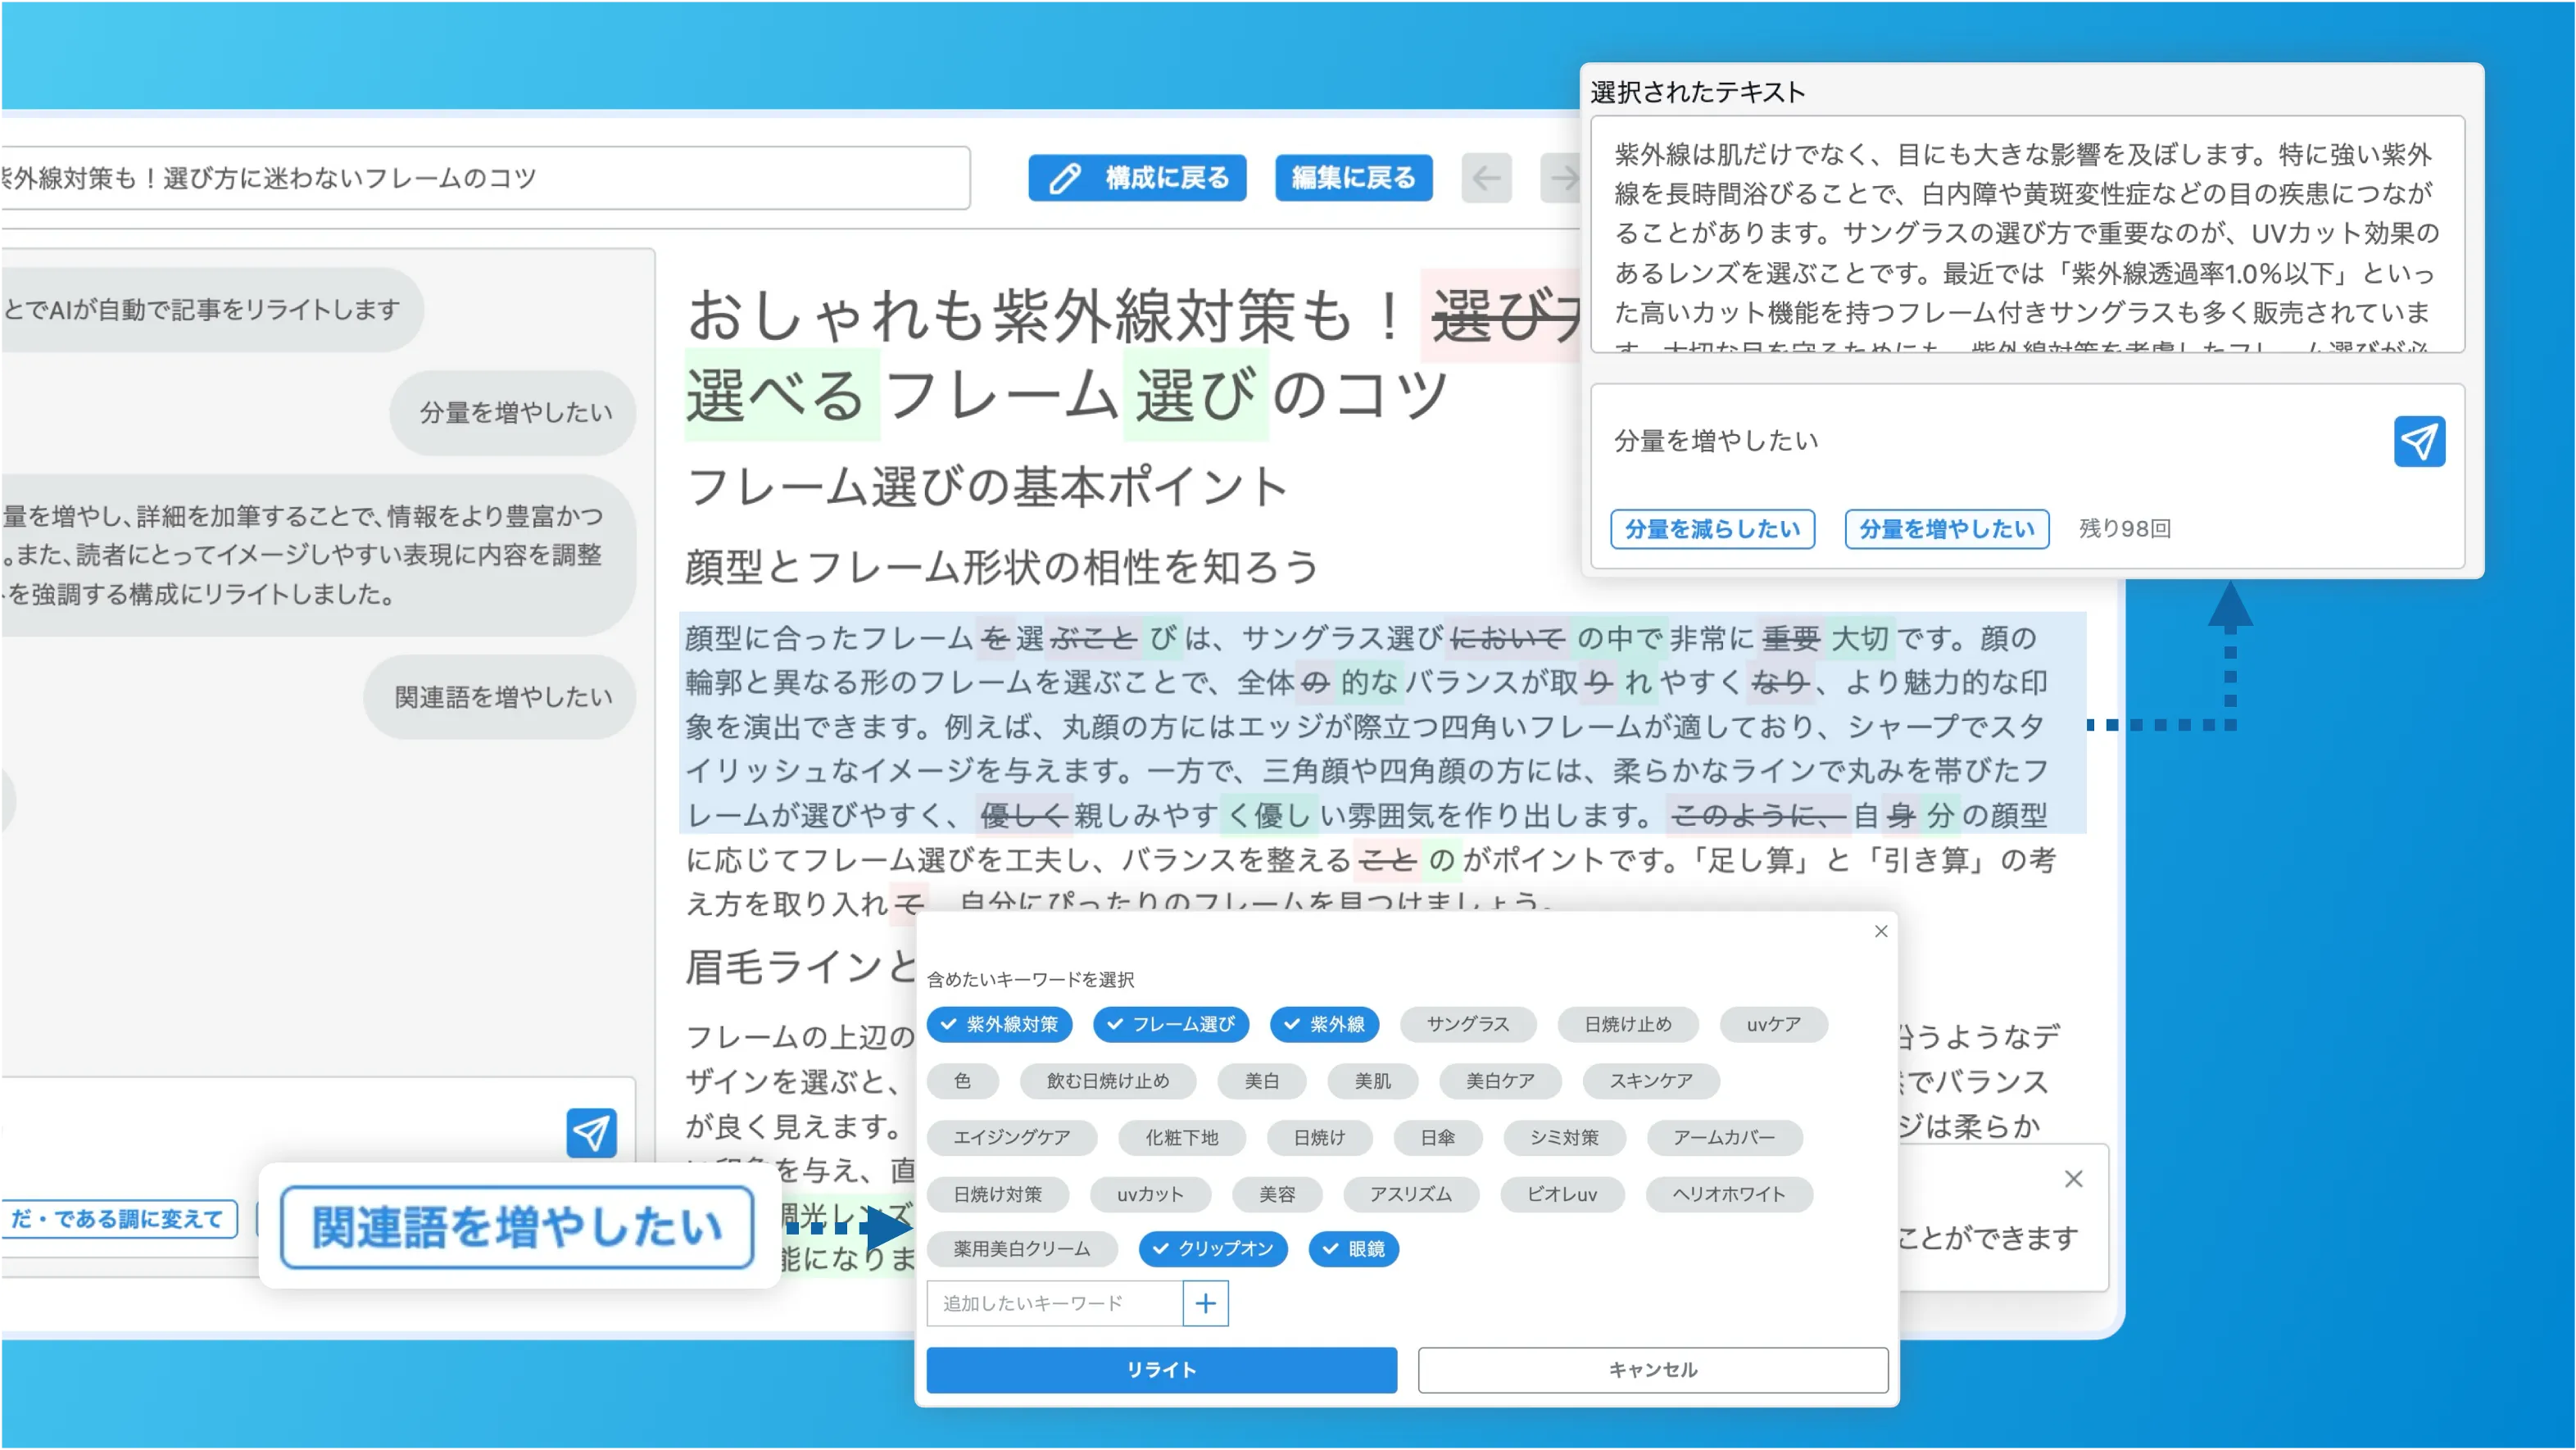Screen dimensions: 2576x1450
Task: Close the keyword selection dialog
Action: [x=1880, y=931]
